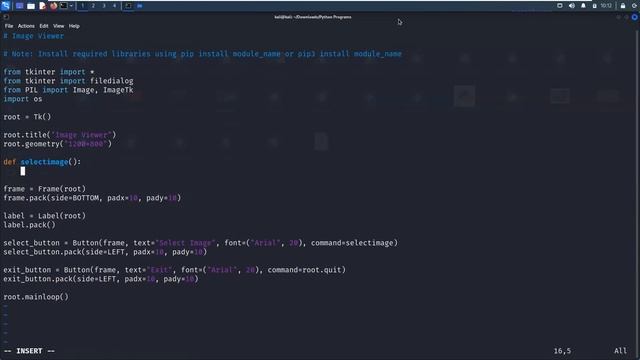Click the 'select_button = Button' line
The height and width of the screenshot is (360, 640).
[200, 242]
